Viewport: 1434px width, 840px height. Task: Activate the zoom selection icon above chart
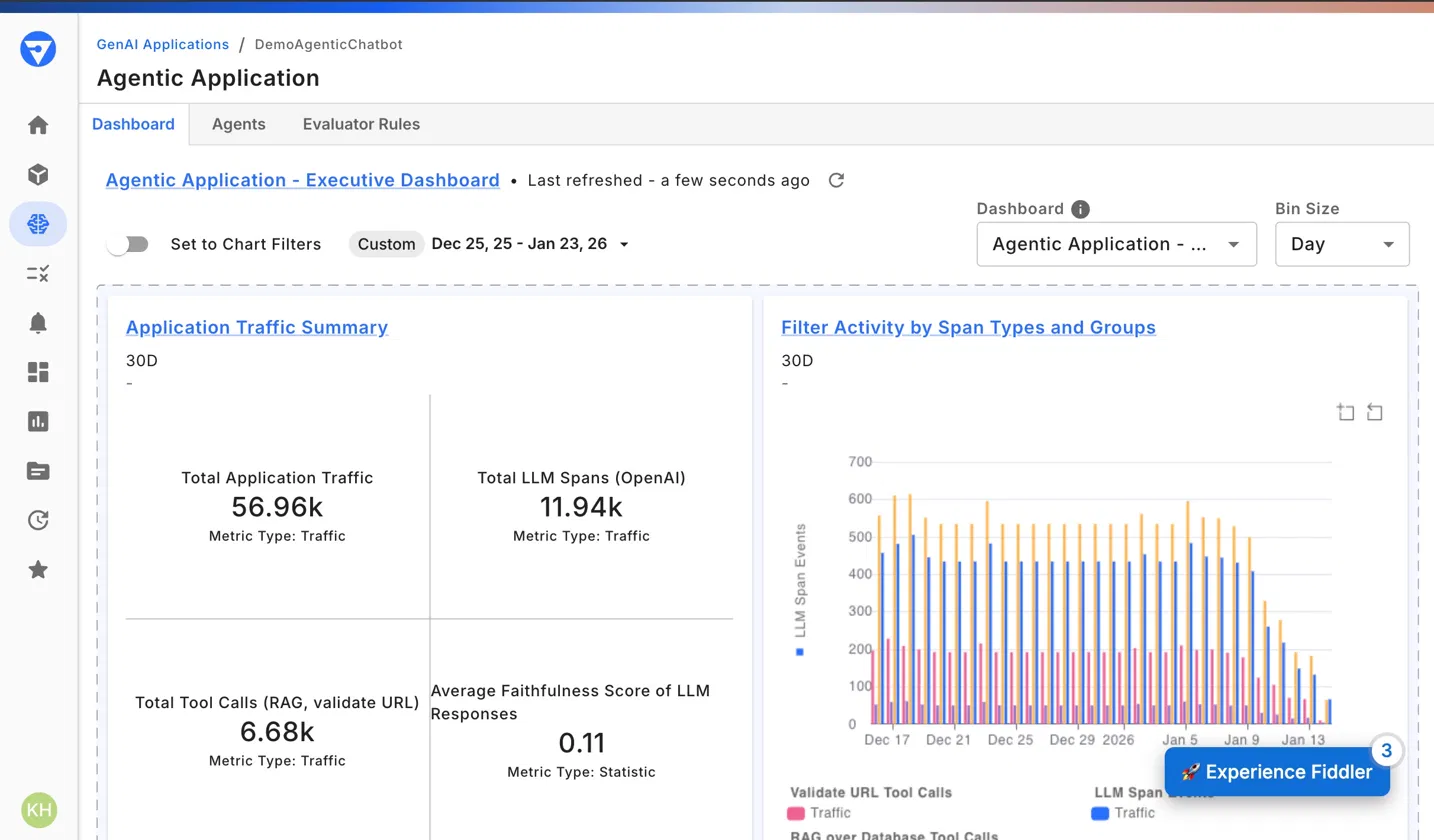pyautogui.click(x=1346, y=412)
